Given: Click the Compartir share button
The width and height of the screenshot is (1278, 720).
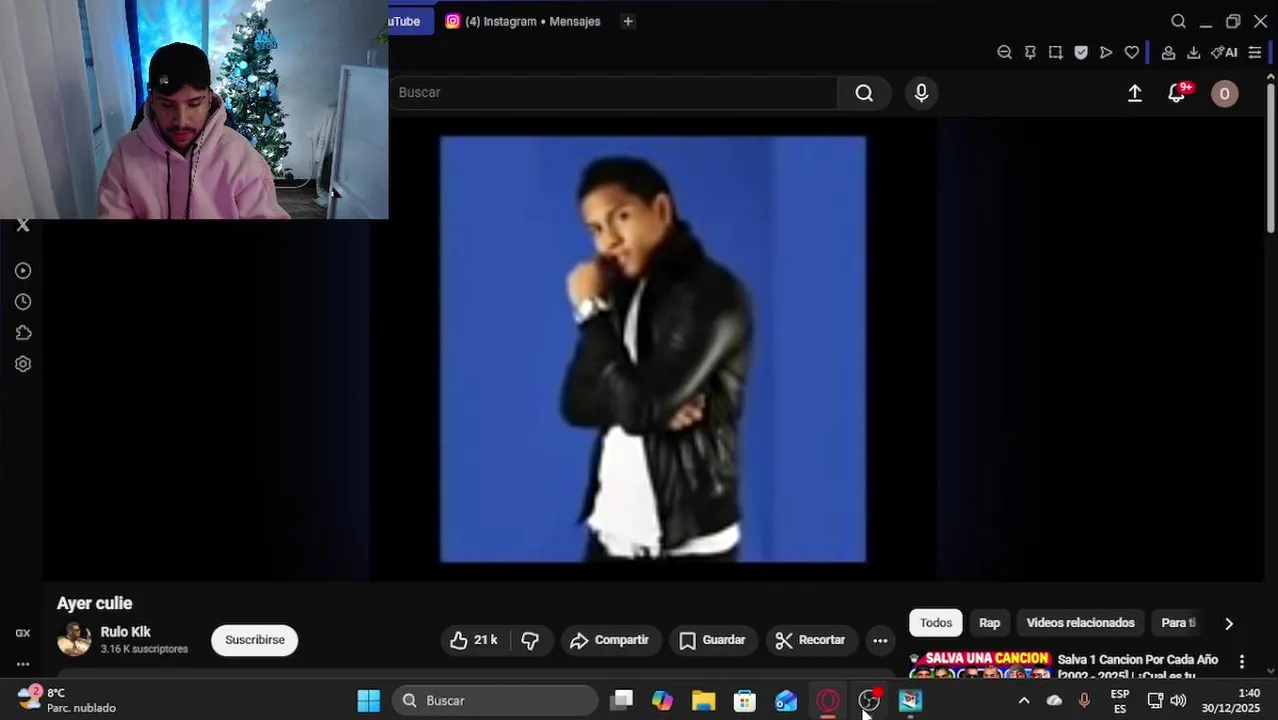Looking at the screenshot, I should point(609,640).
